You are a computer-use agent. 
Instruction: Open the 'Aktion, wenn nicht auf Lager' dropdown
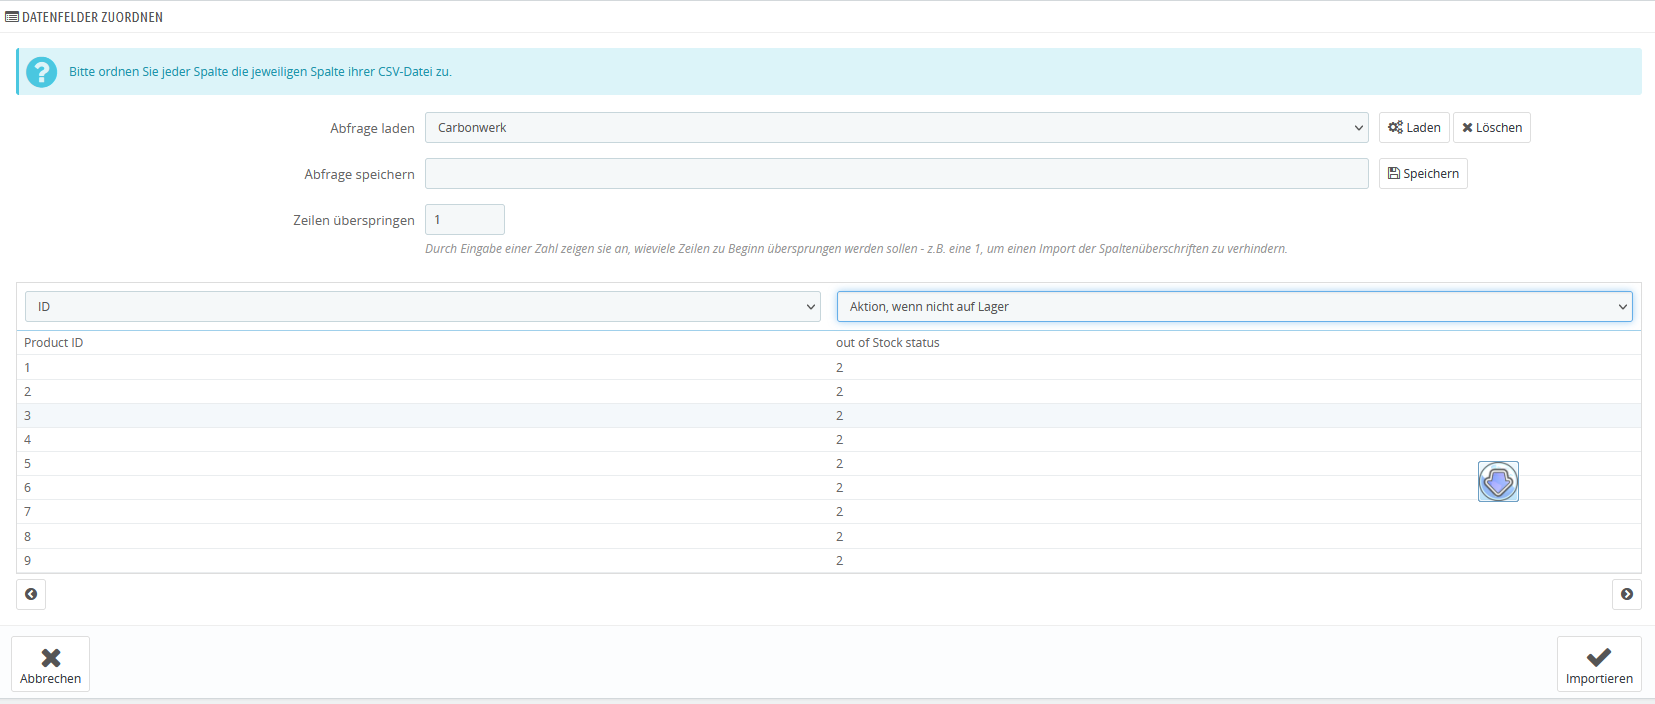pyautogui.click(x=1235, y=307)
